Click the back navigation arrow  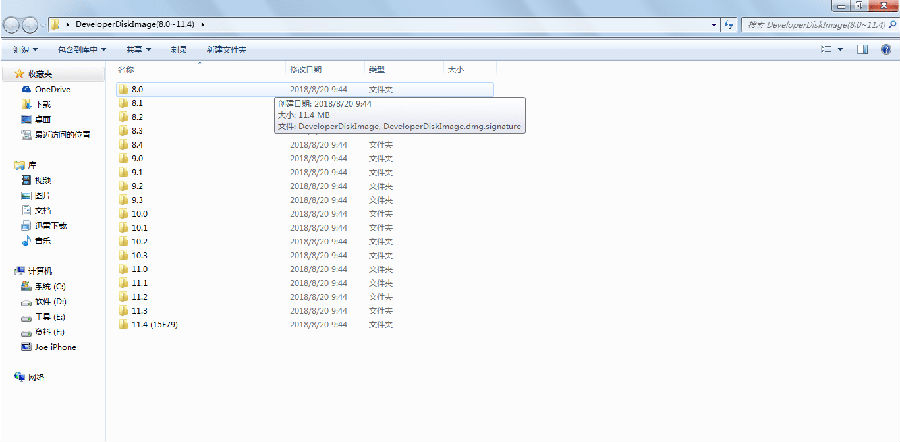[x=11, y=25]
